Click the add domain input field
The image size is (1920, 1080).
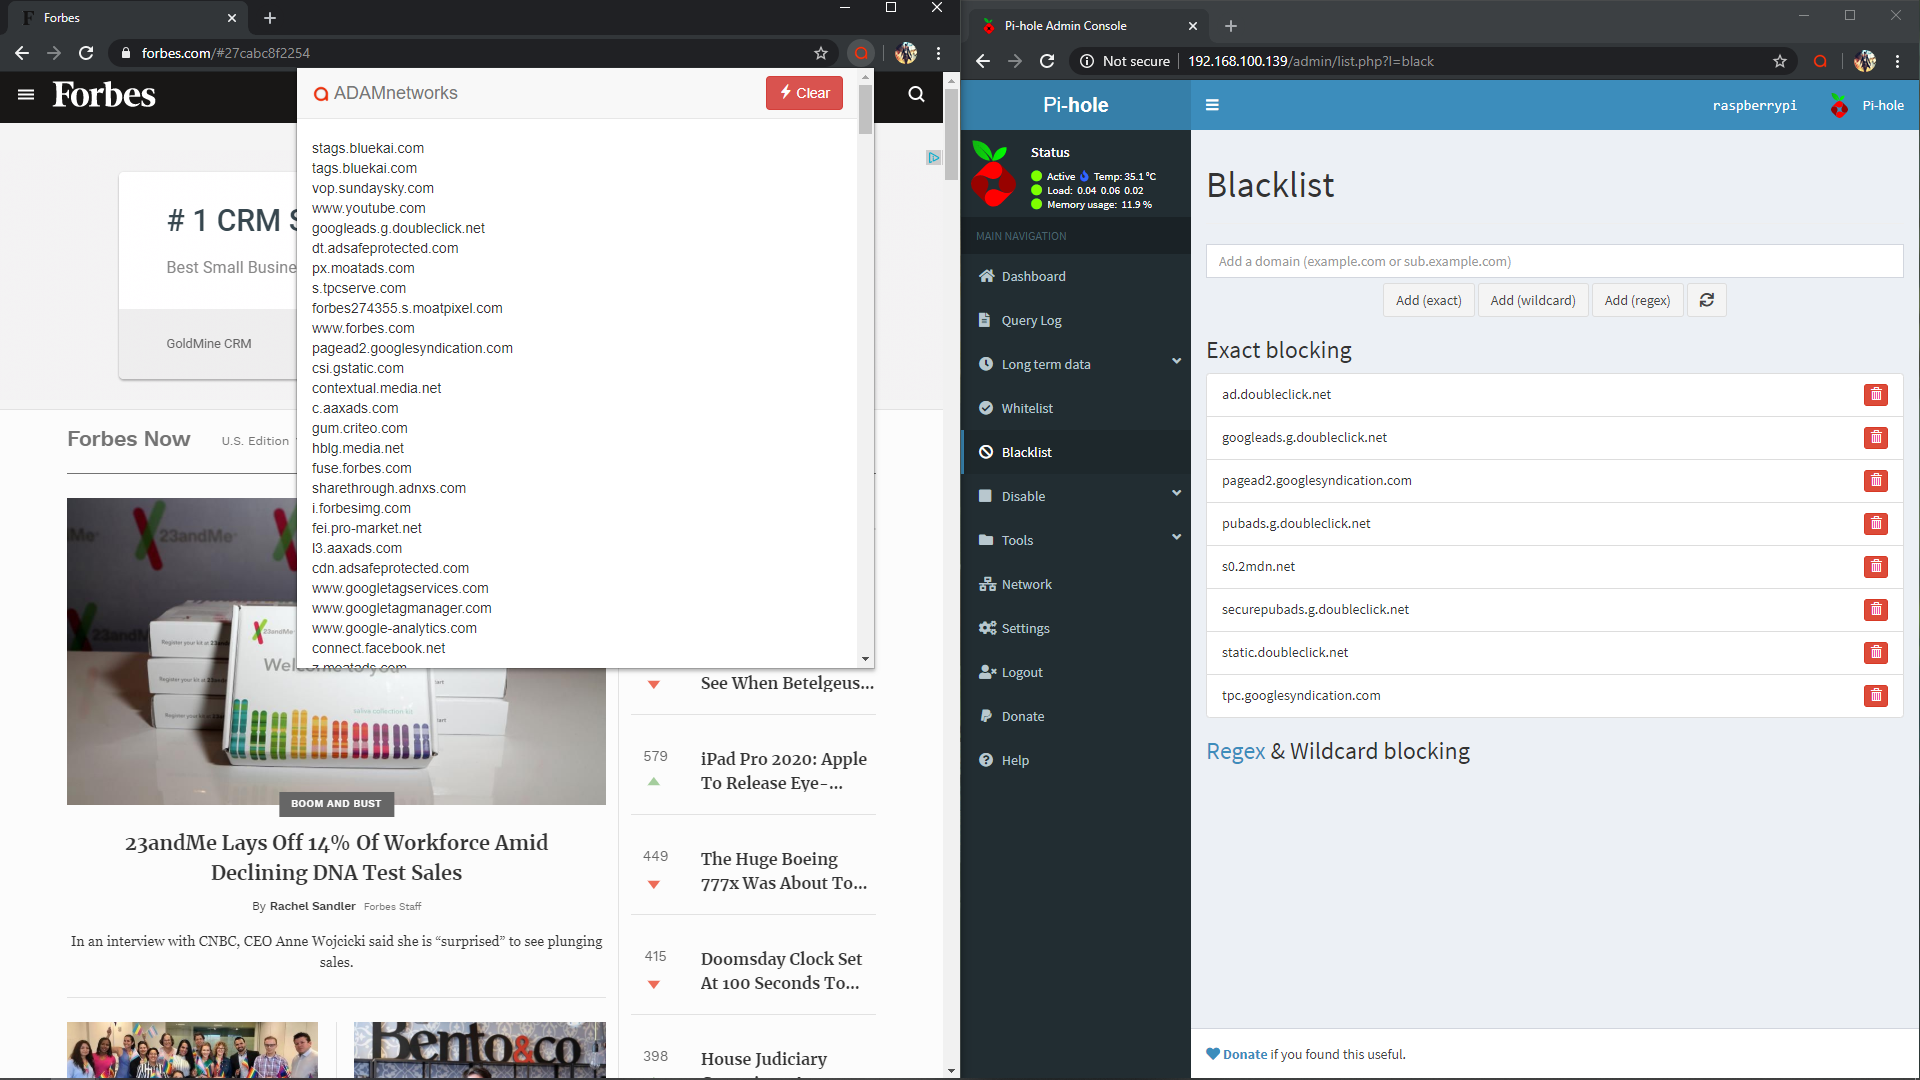point(1554,261)
